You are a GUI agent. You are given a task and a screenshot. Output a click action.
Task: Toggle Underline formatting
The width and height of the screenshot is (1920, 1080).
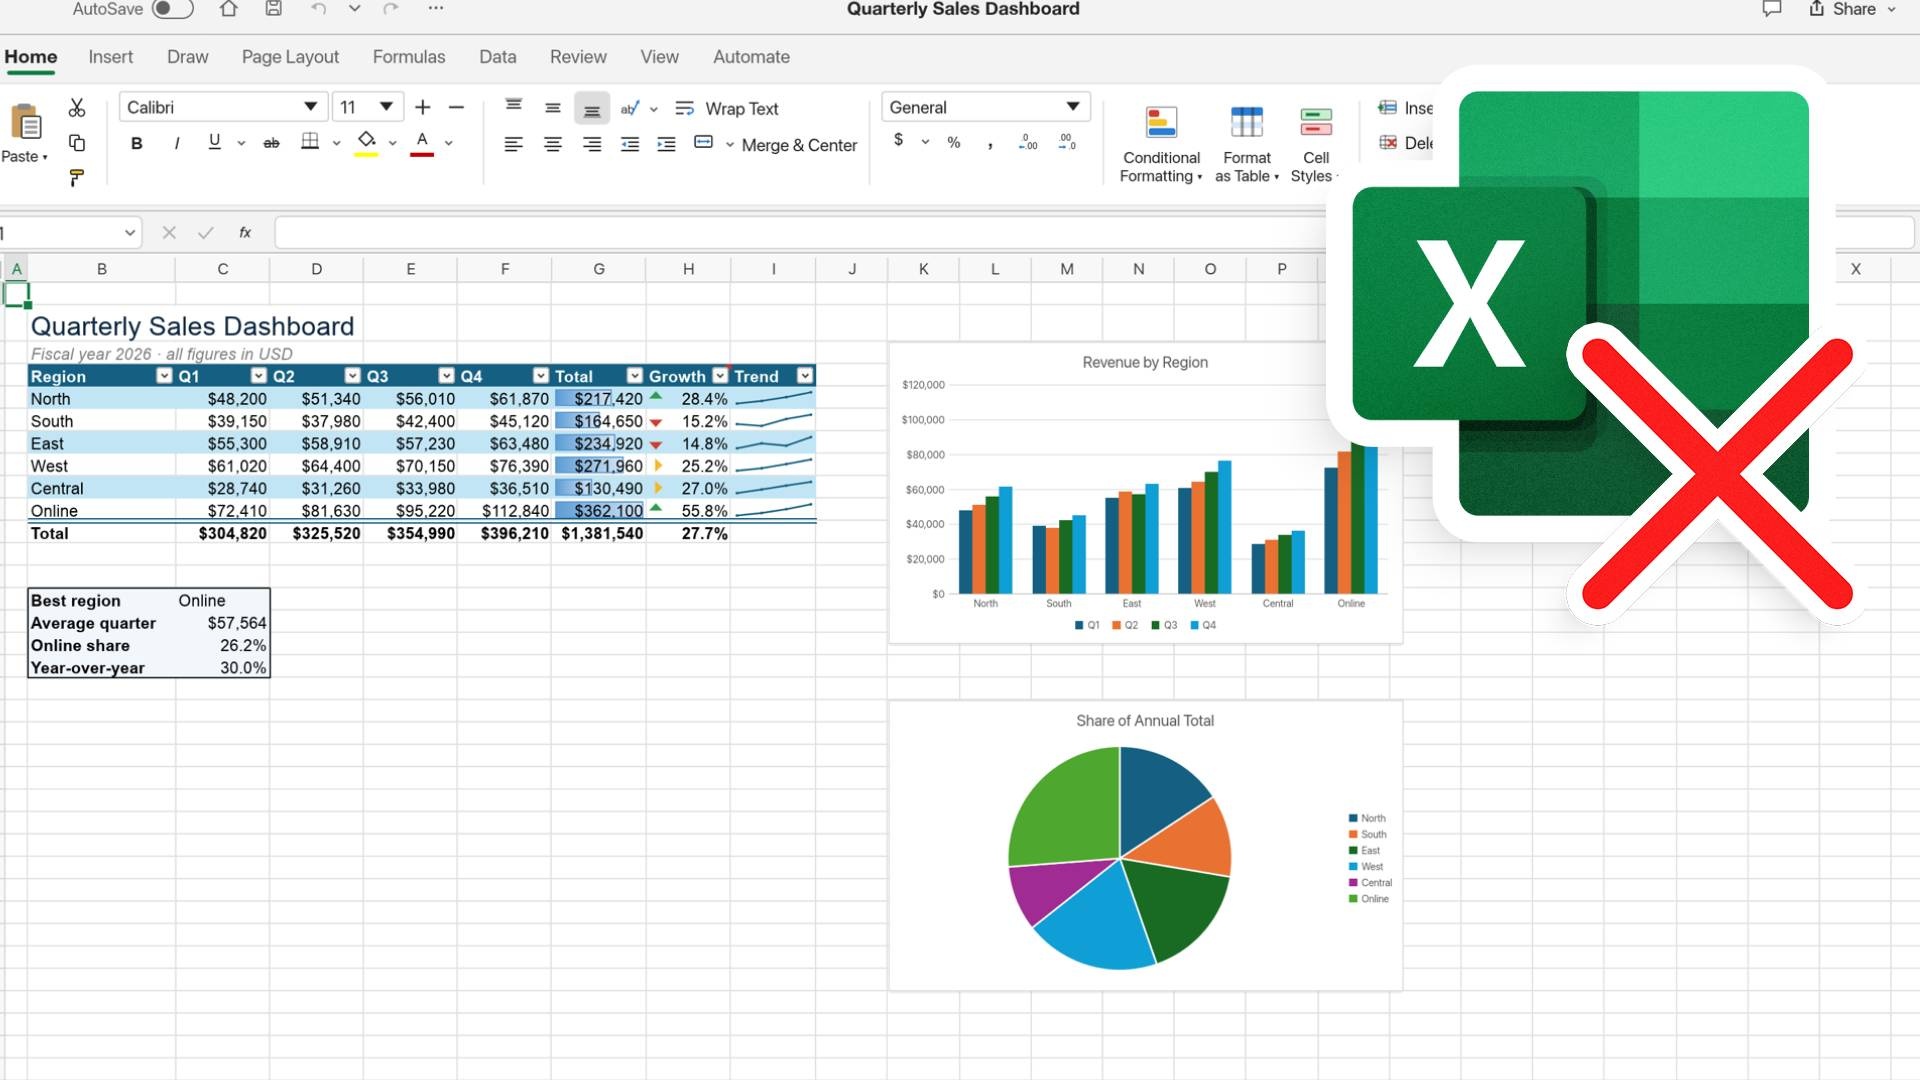[x=214, y=142]
